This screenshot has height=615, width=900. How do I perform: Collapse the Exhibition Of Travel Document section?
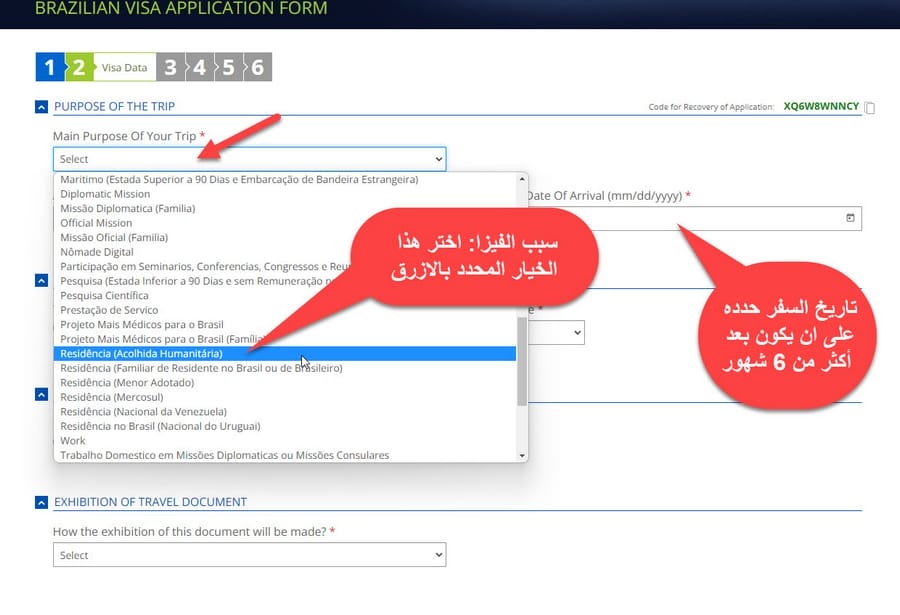[41, 502]
